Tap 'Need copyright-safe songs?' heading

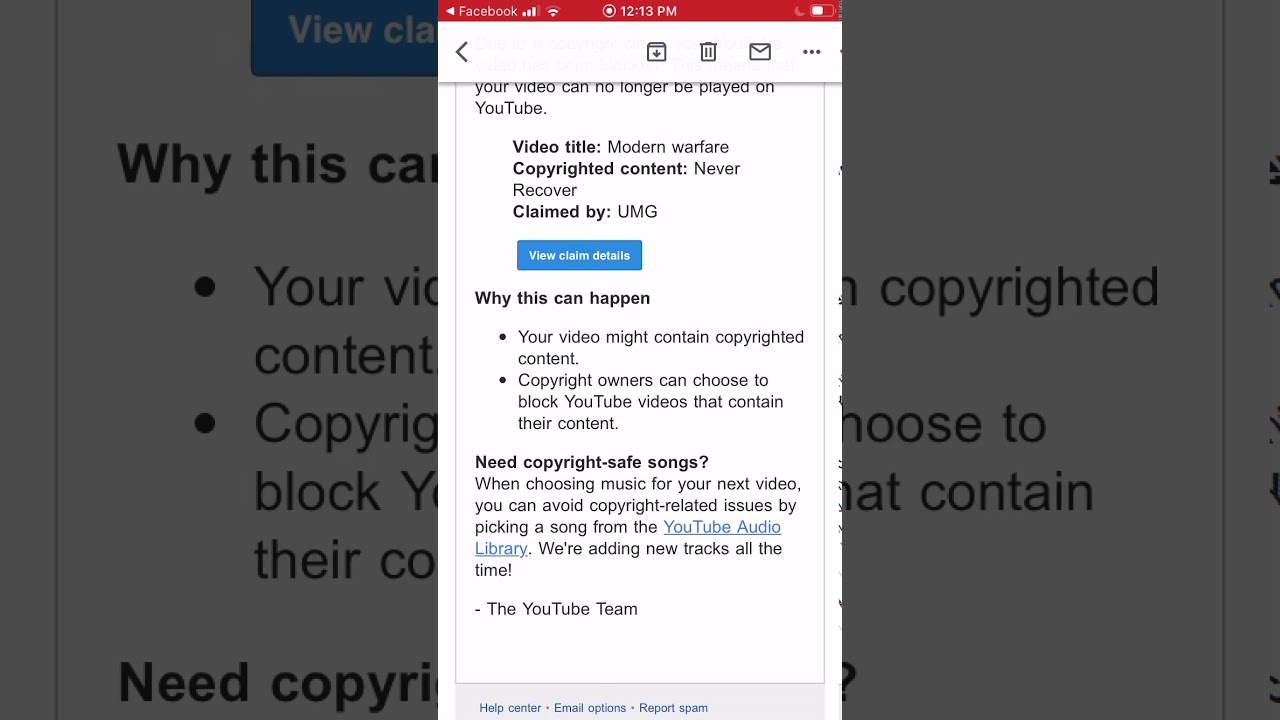pyautogui.click(x=592, y=462)
